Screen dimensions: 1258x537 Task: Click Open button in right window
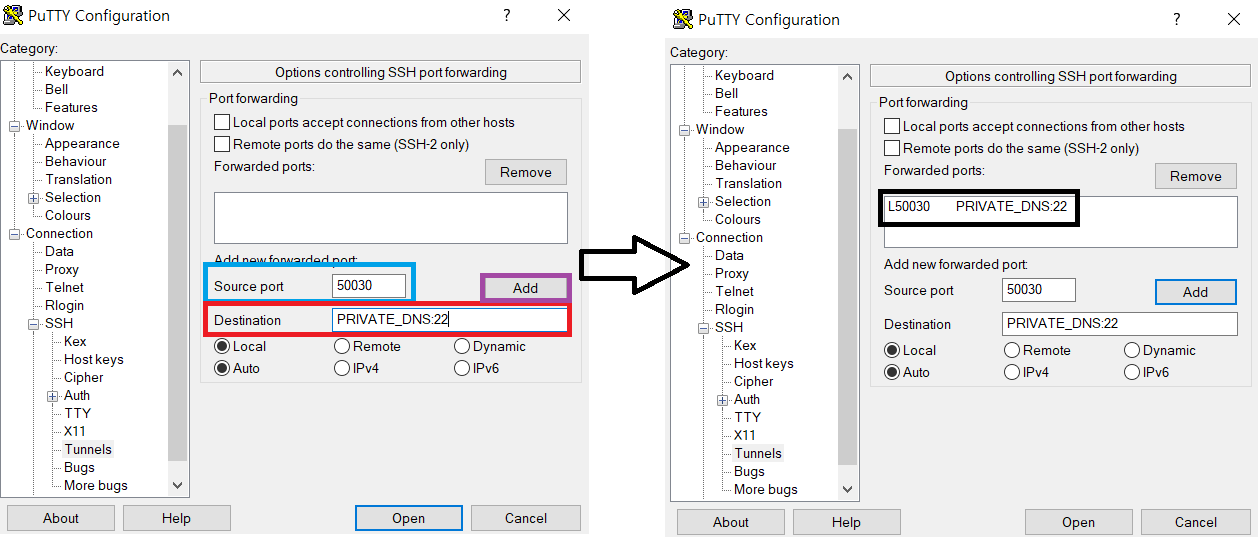(x=1079, y=522)
